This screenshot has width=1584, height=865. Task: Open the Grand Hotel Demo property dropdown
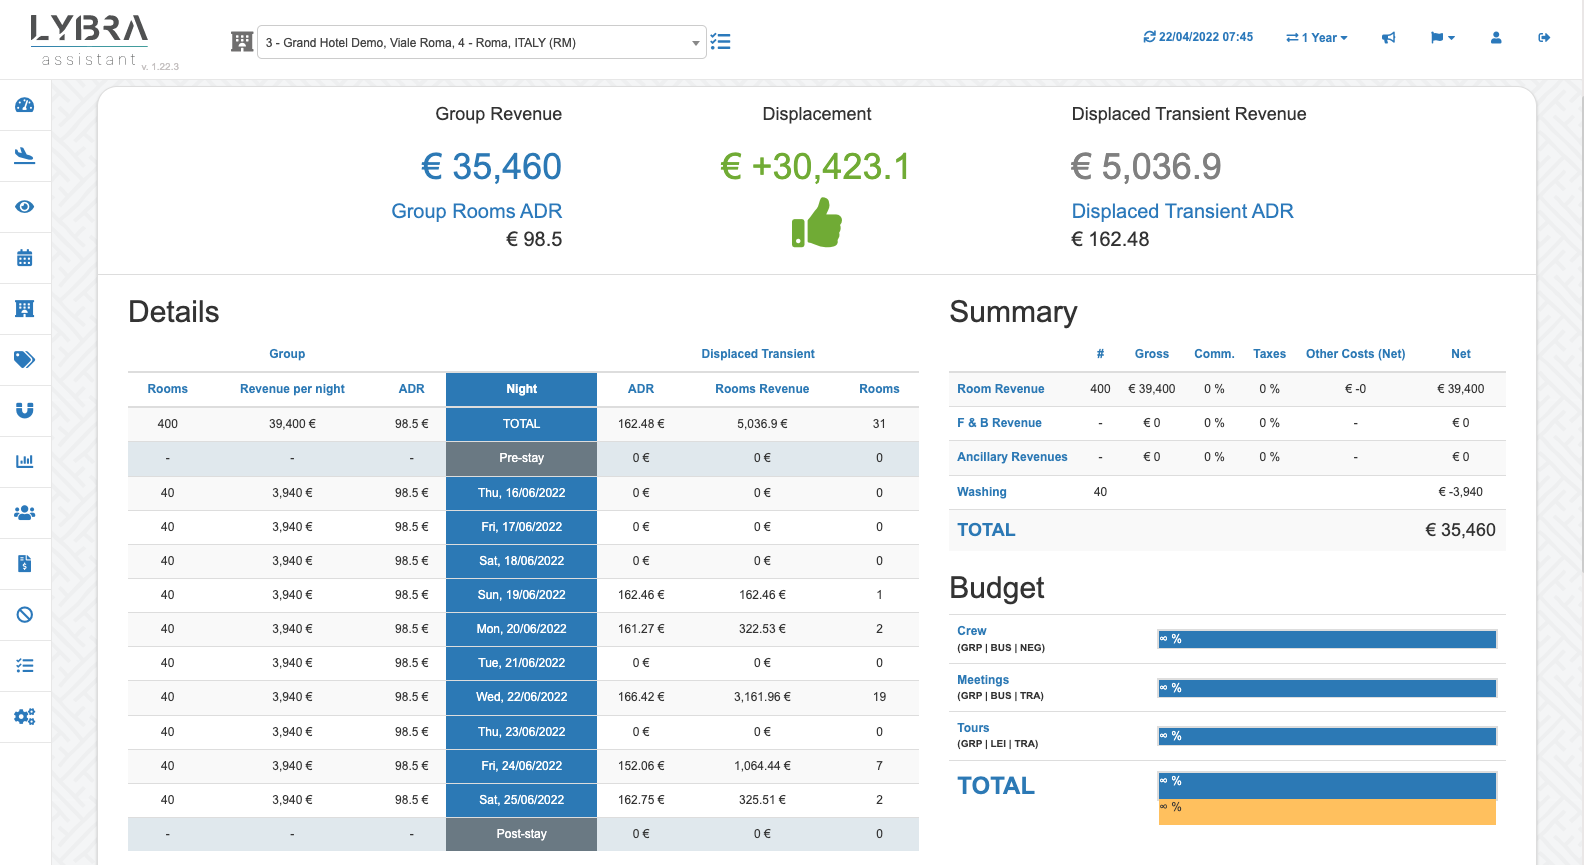click(481, 42)
